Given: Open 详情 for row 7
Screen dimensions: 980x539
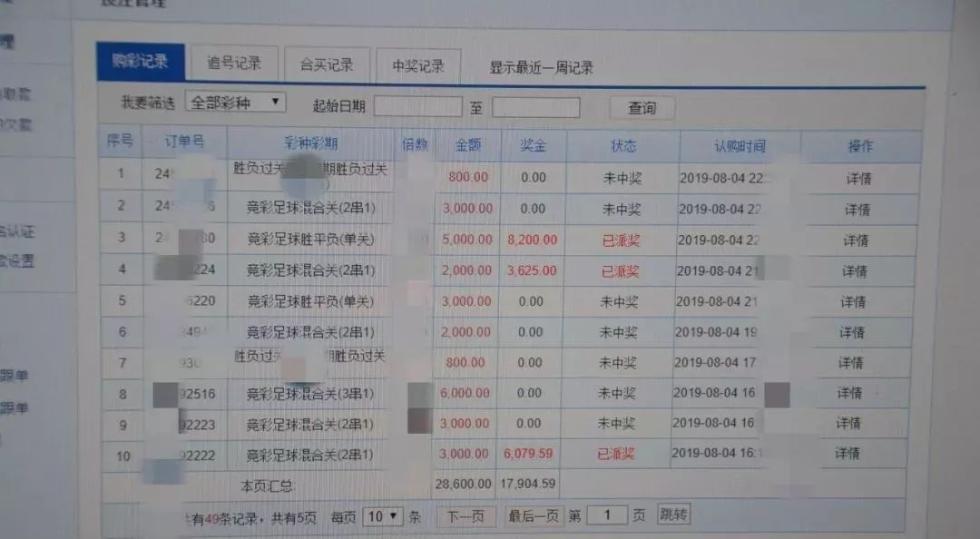Looking at the screenshot, I should point(851,363).
